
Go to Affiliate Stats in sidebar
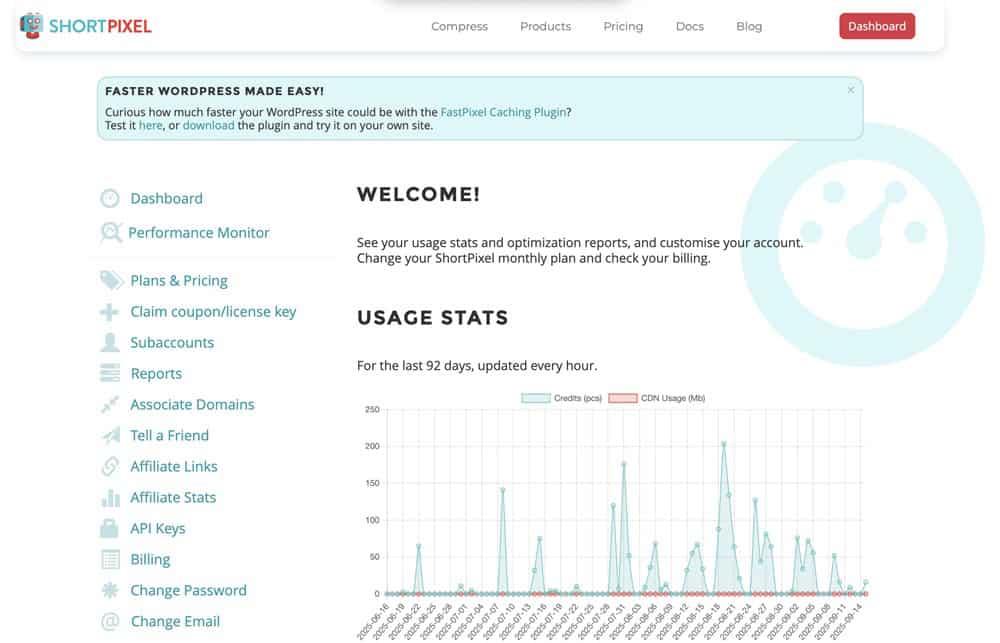(173, 498)
